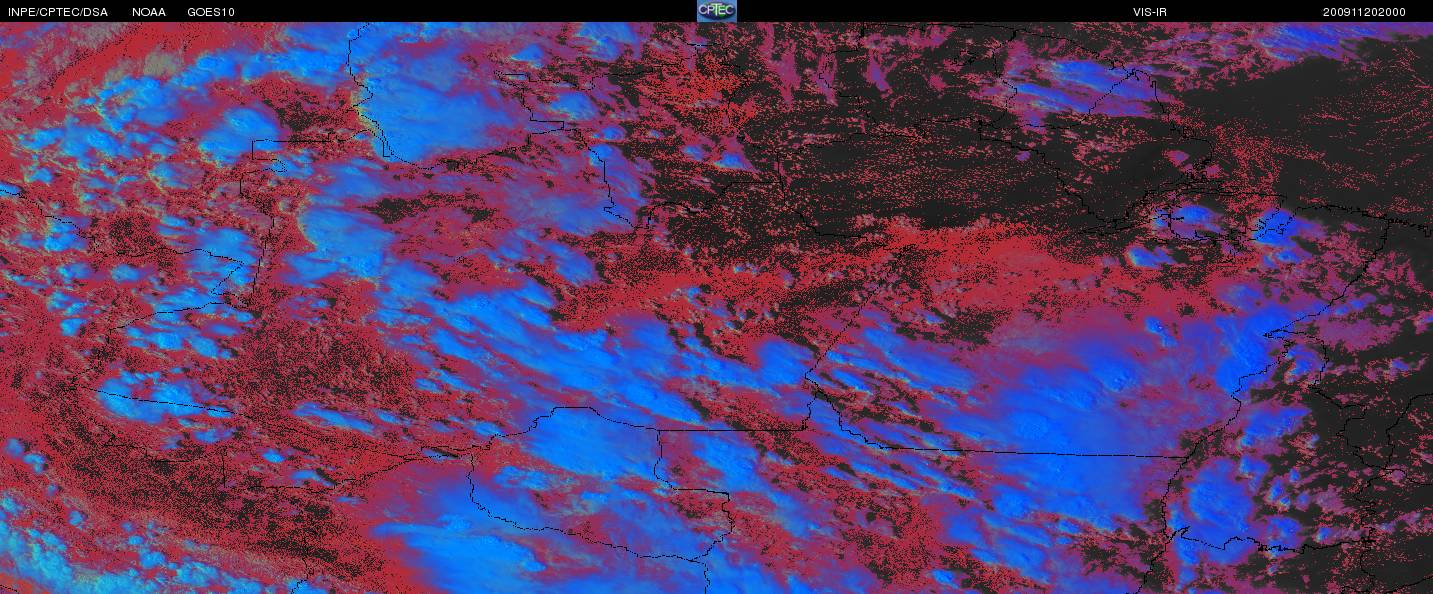Select the GOES10 satellite label
The height and width of the screenshot is (594, 1433).
click(211, 12)
